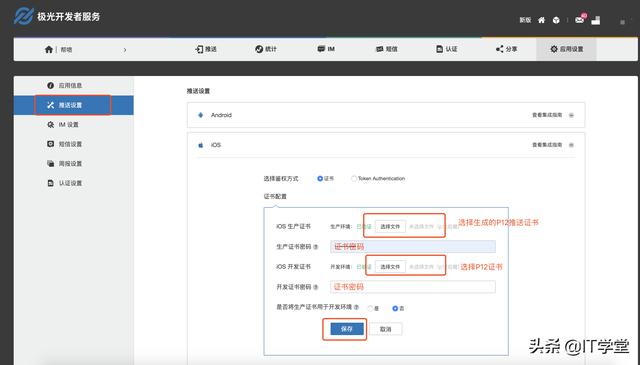Select 是 to use the production certificate for development

point(370,308)
